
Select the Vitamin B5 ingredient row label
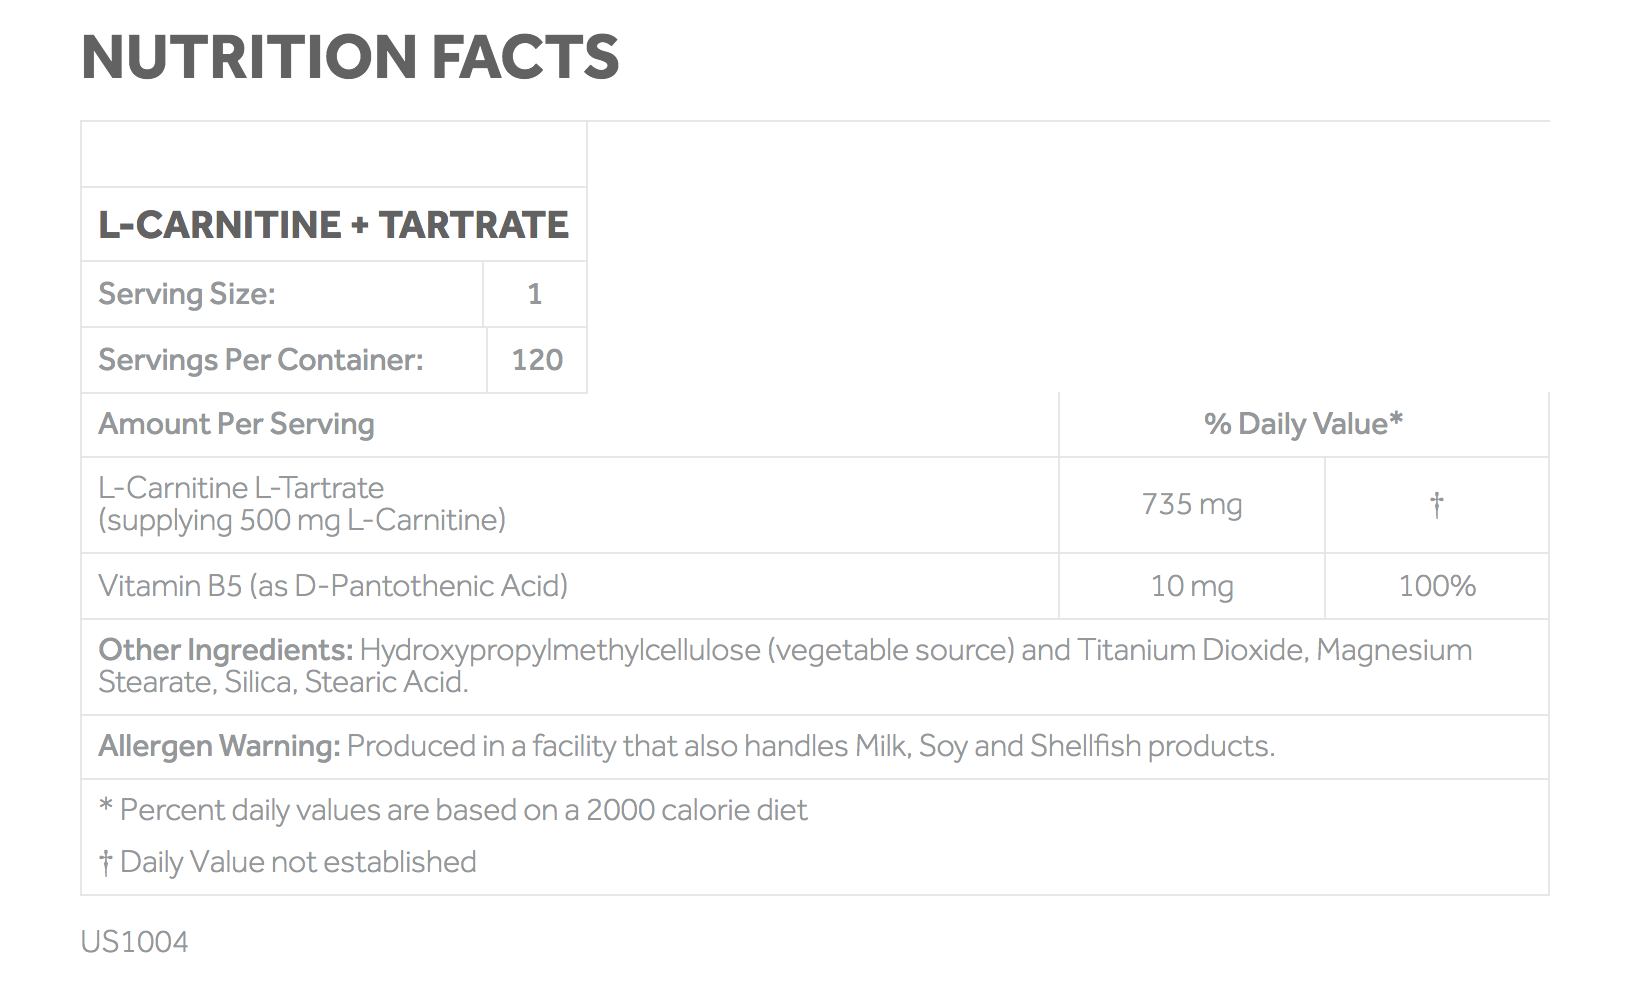tap(333, 586)
